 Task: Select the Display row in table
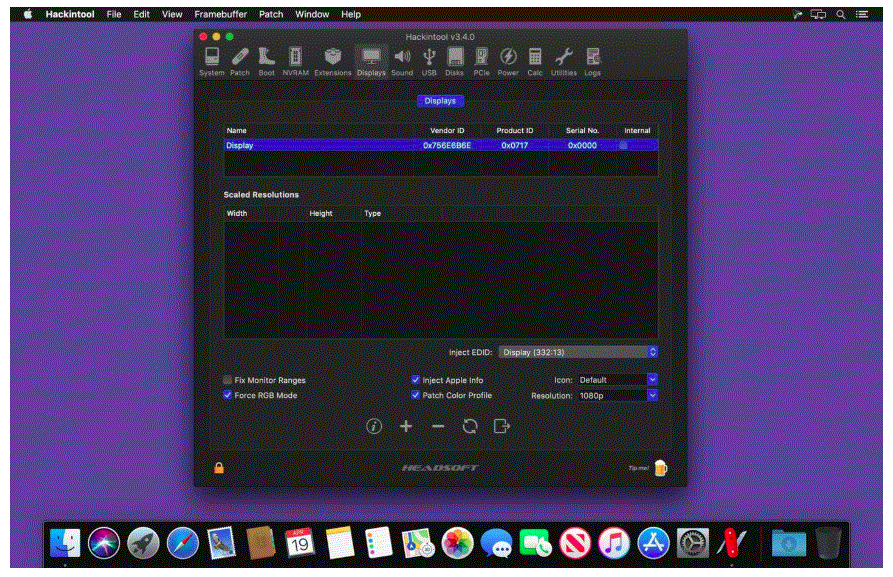441,145
